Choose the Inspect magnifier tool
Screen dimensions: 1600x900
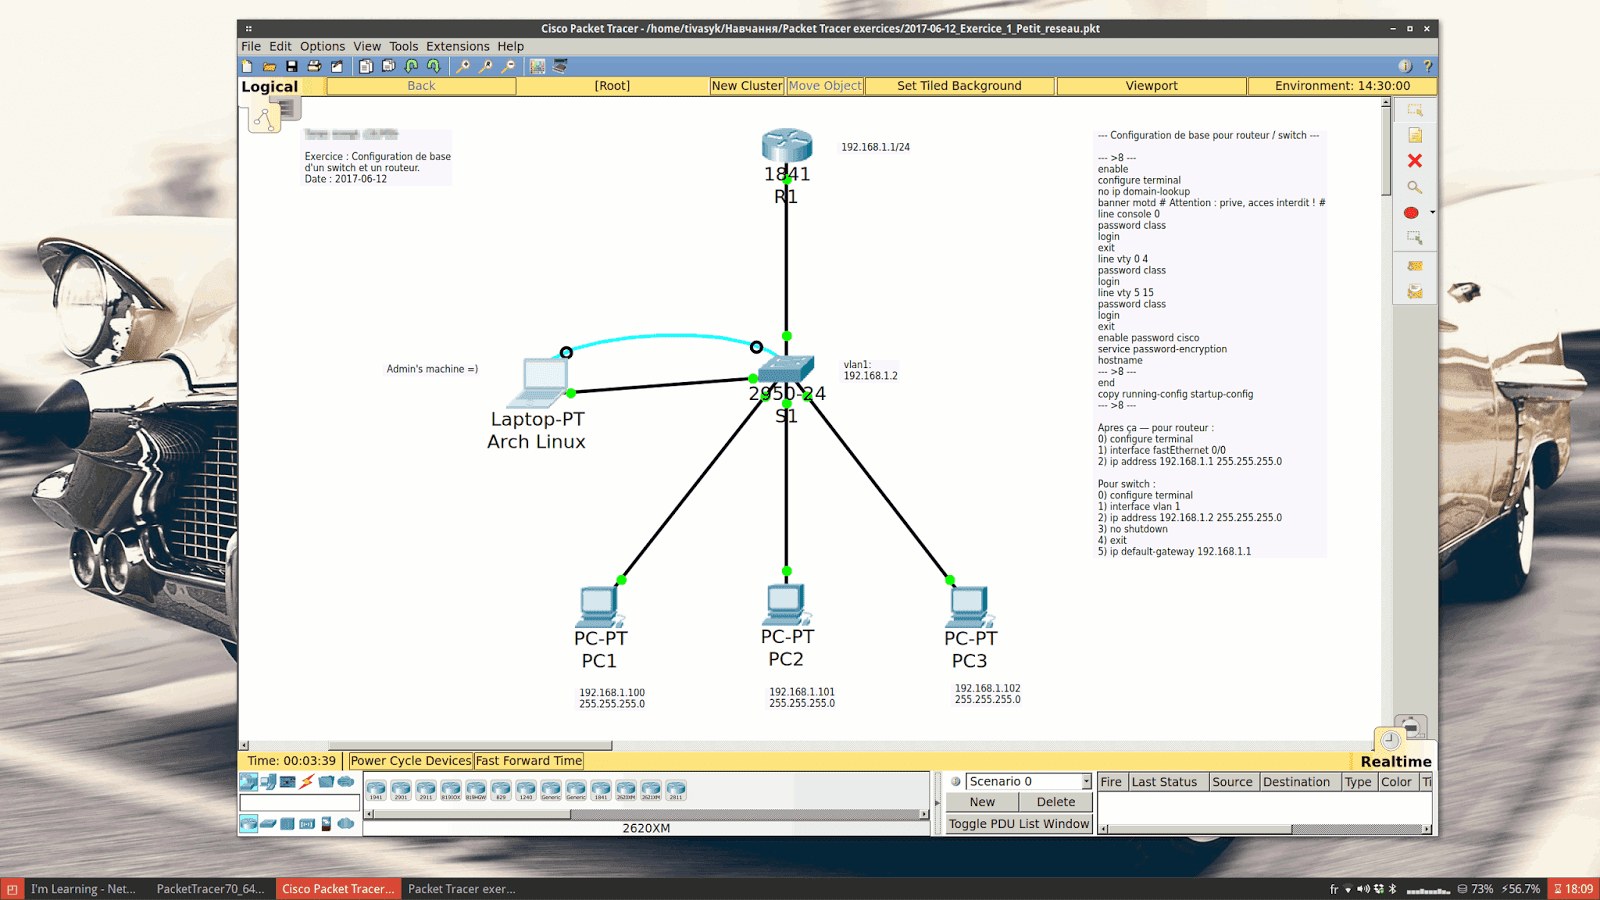pyautogui.click(x=1414, y=187)
